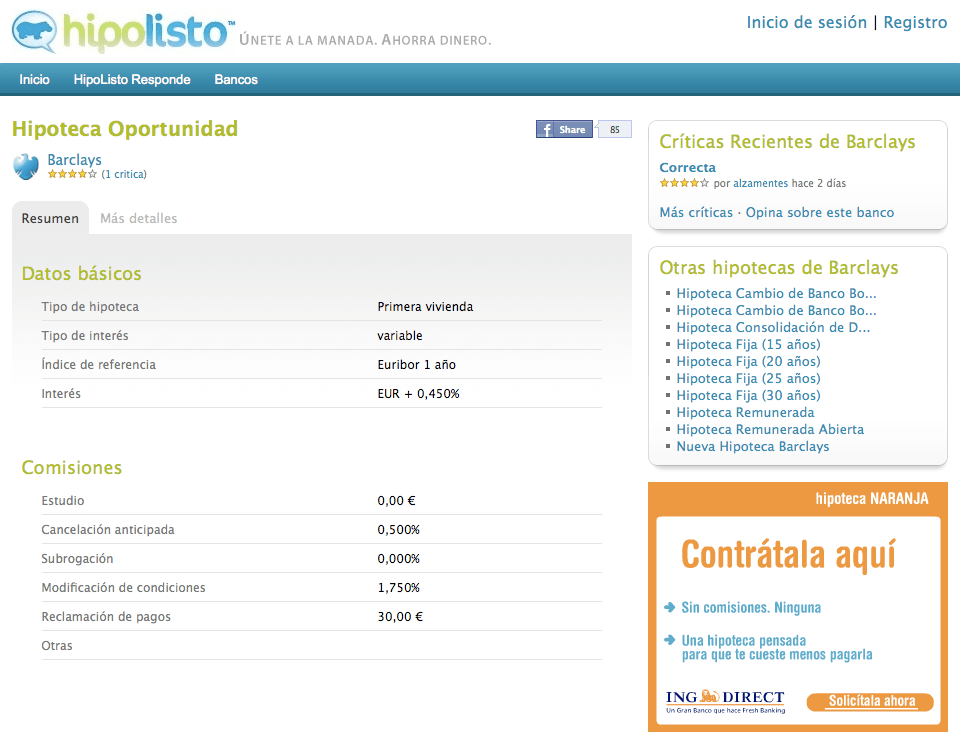Open the Nueva Hipoteca Barclays link
Screen dimensions: 960x740
tap(752, 447)
